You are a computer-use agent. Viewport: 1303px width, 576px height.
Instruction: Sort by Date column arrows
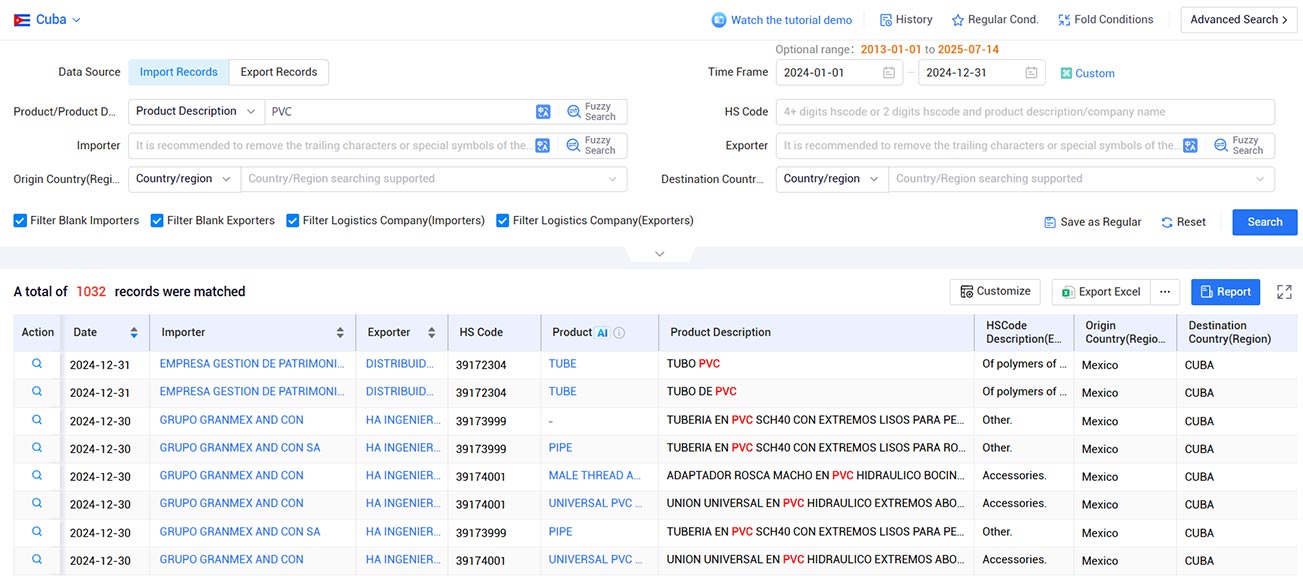(134, 333)
